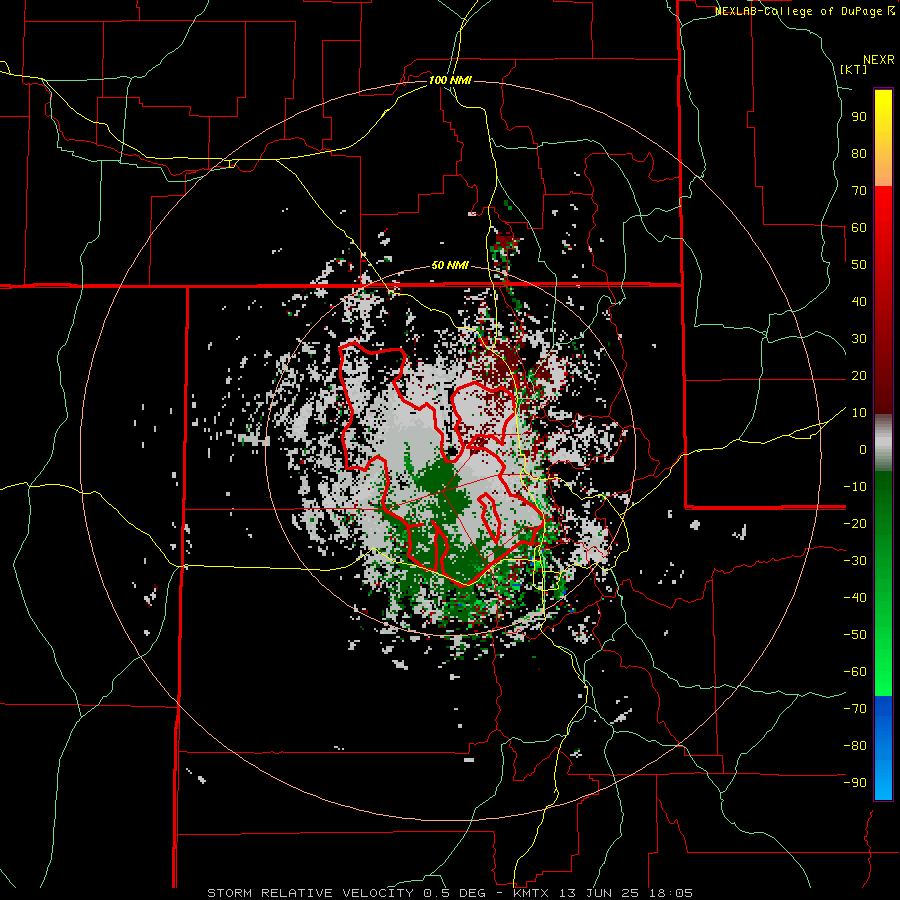Click the -60 value on the velocity scale
The height and width of the screenshot is (900, 900).
click(855, 672)
